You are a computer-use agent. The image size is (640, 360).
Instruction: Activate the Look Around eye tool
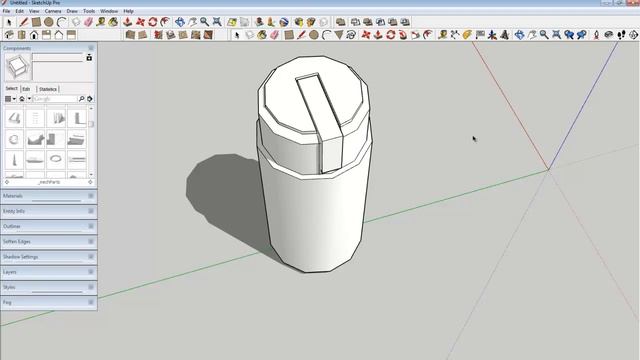609,35
